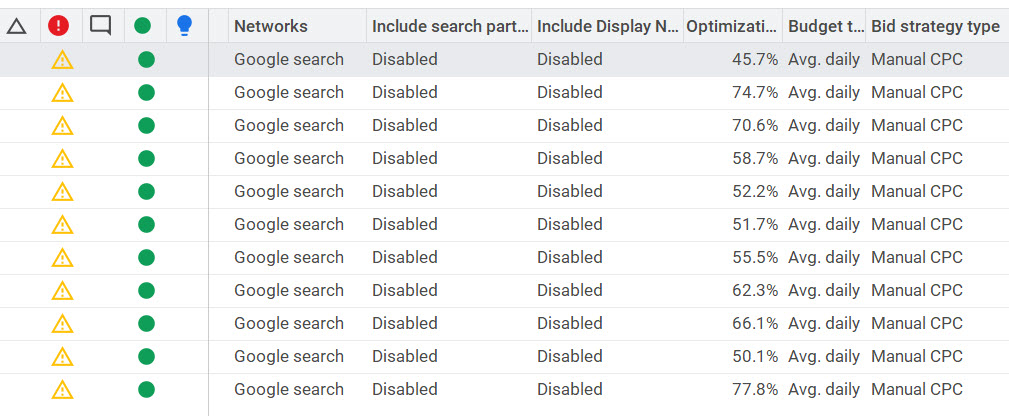Select the Google search cell in the 70.6% row

[289, 126]
